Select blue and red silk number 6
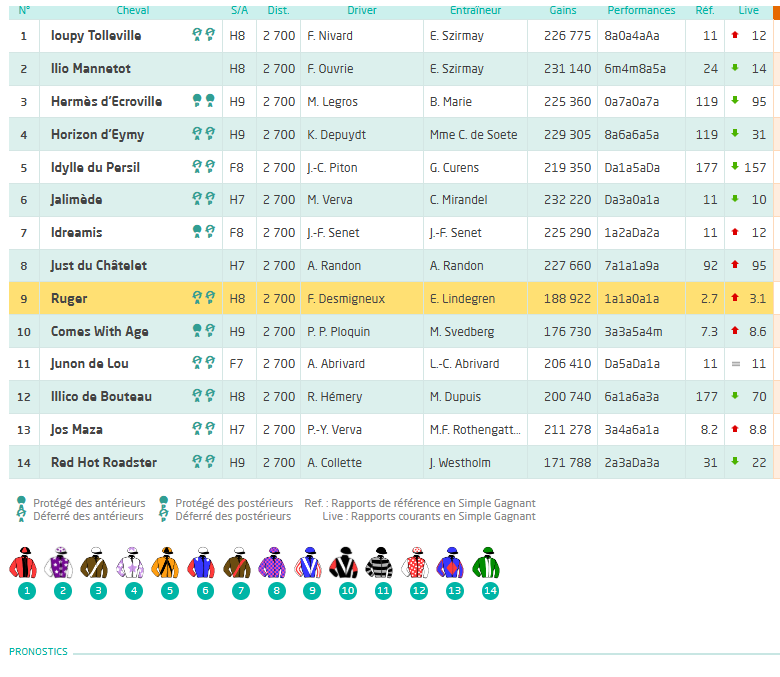This screenshot has width=780, height=677. coord(201,563)
